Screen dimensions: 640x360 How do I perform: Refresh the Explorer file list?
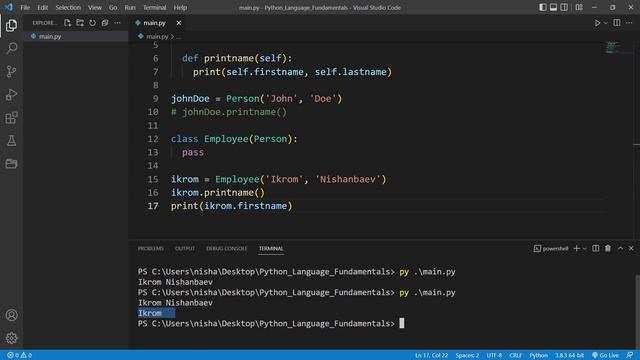(93, 23)
